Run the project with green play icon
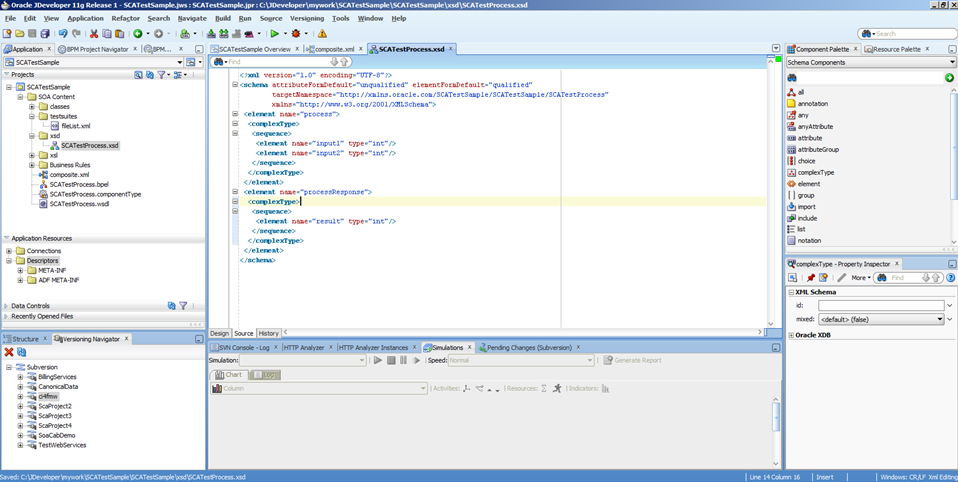This screenshot has height=482, width=958. pos(273,34)
